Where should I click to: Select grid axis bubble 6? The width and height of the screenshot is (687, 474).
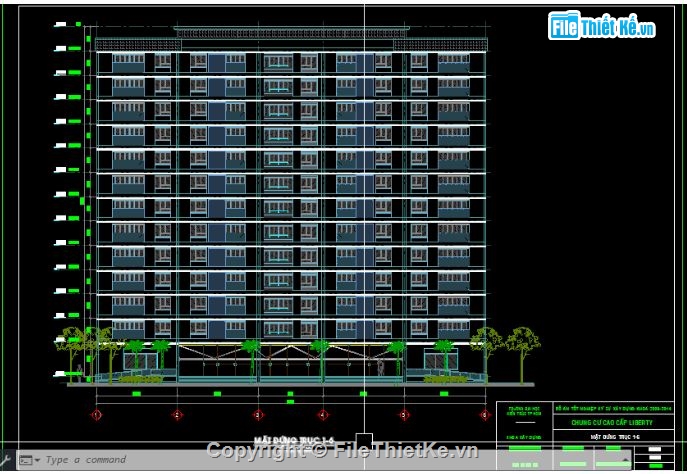[485, 414]
